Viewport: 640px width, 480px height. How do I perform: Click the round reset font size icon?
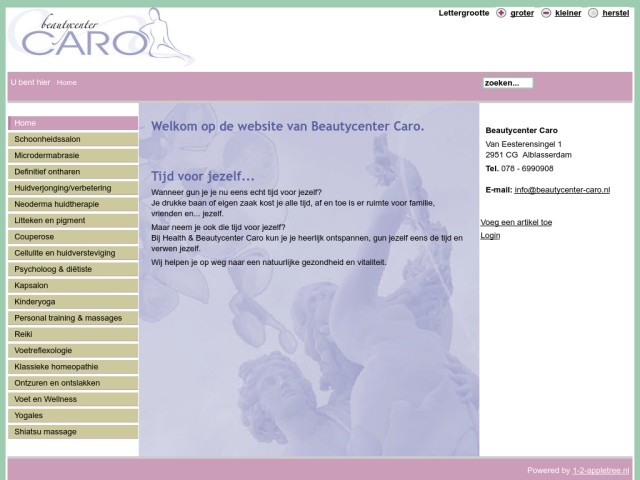593,13
